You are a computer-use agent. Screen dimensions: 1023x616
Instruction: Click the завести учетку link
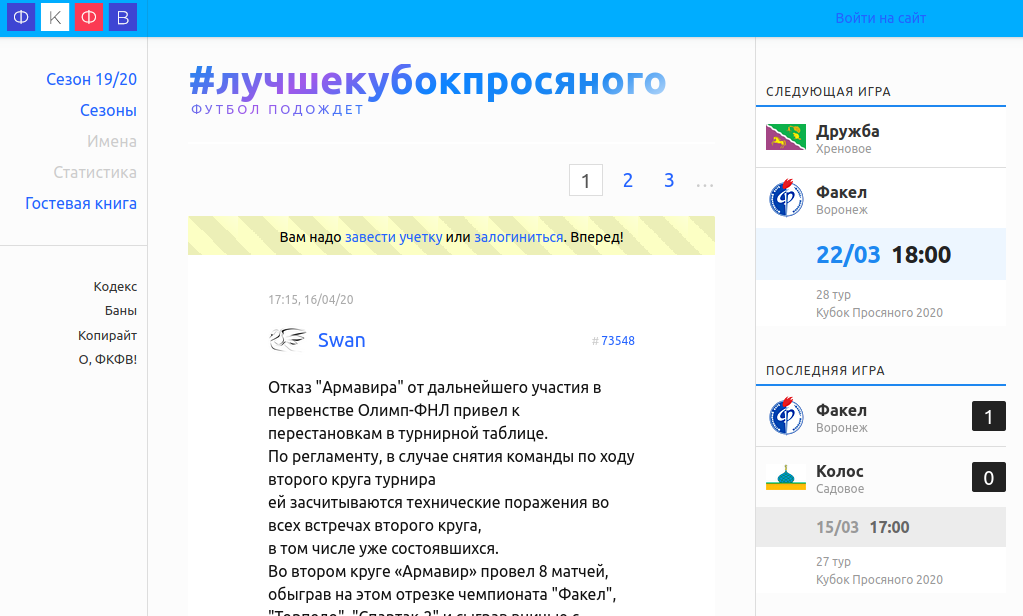point(393,237)
